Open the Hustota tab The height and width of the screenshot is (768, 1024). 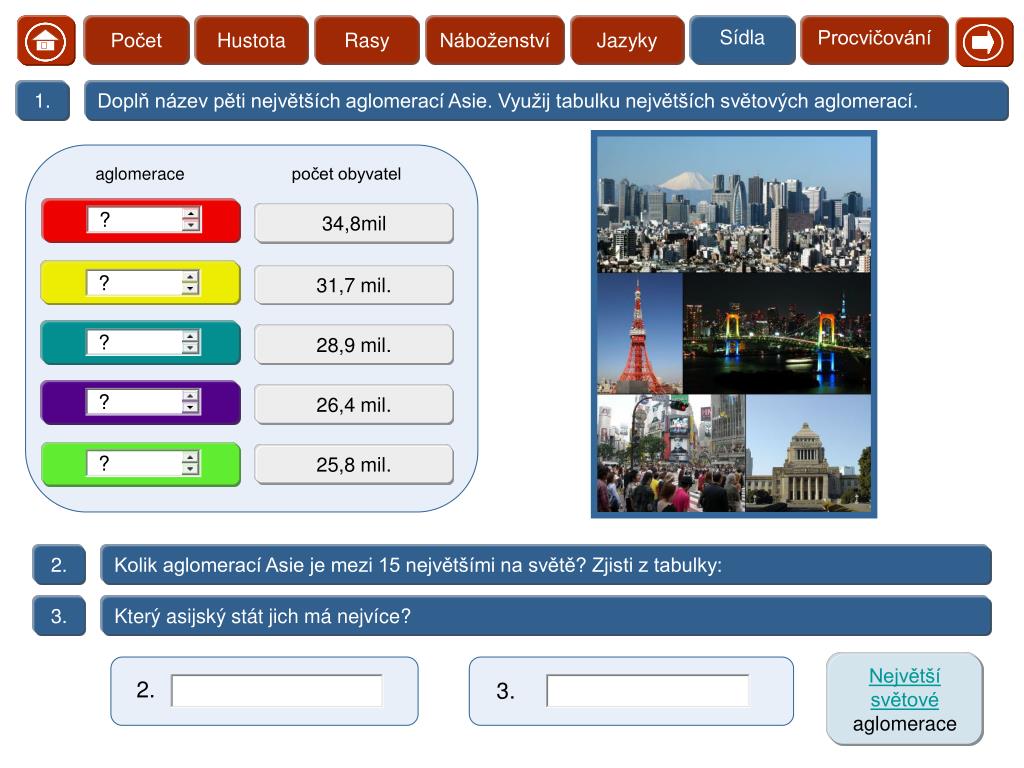click(x=251, y=40)
